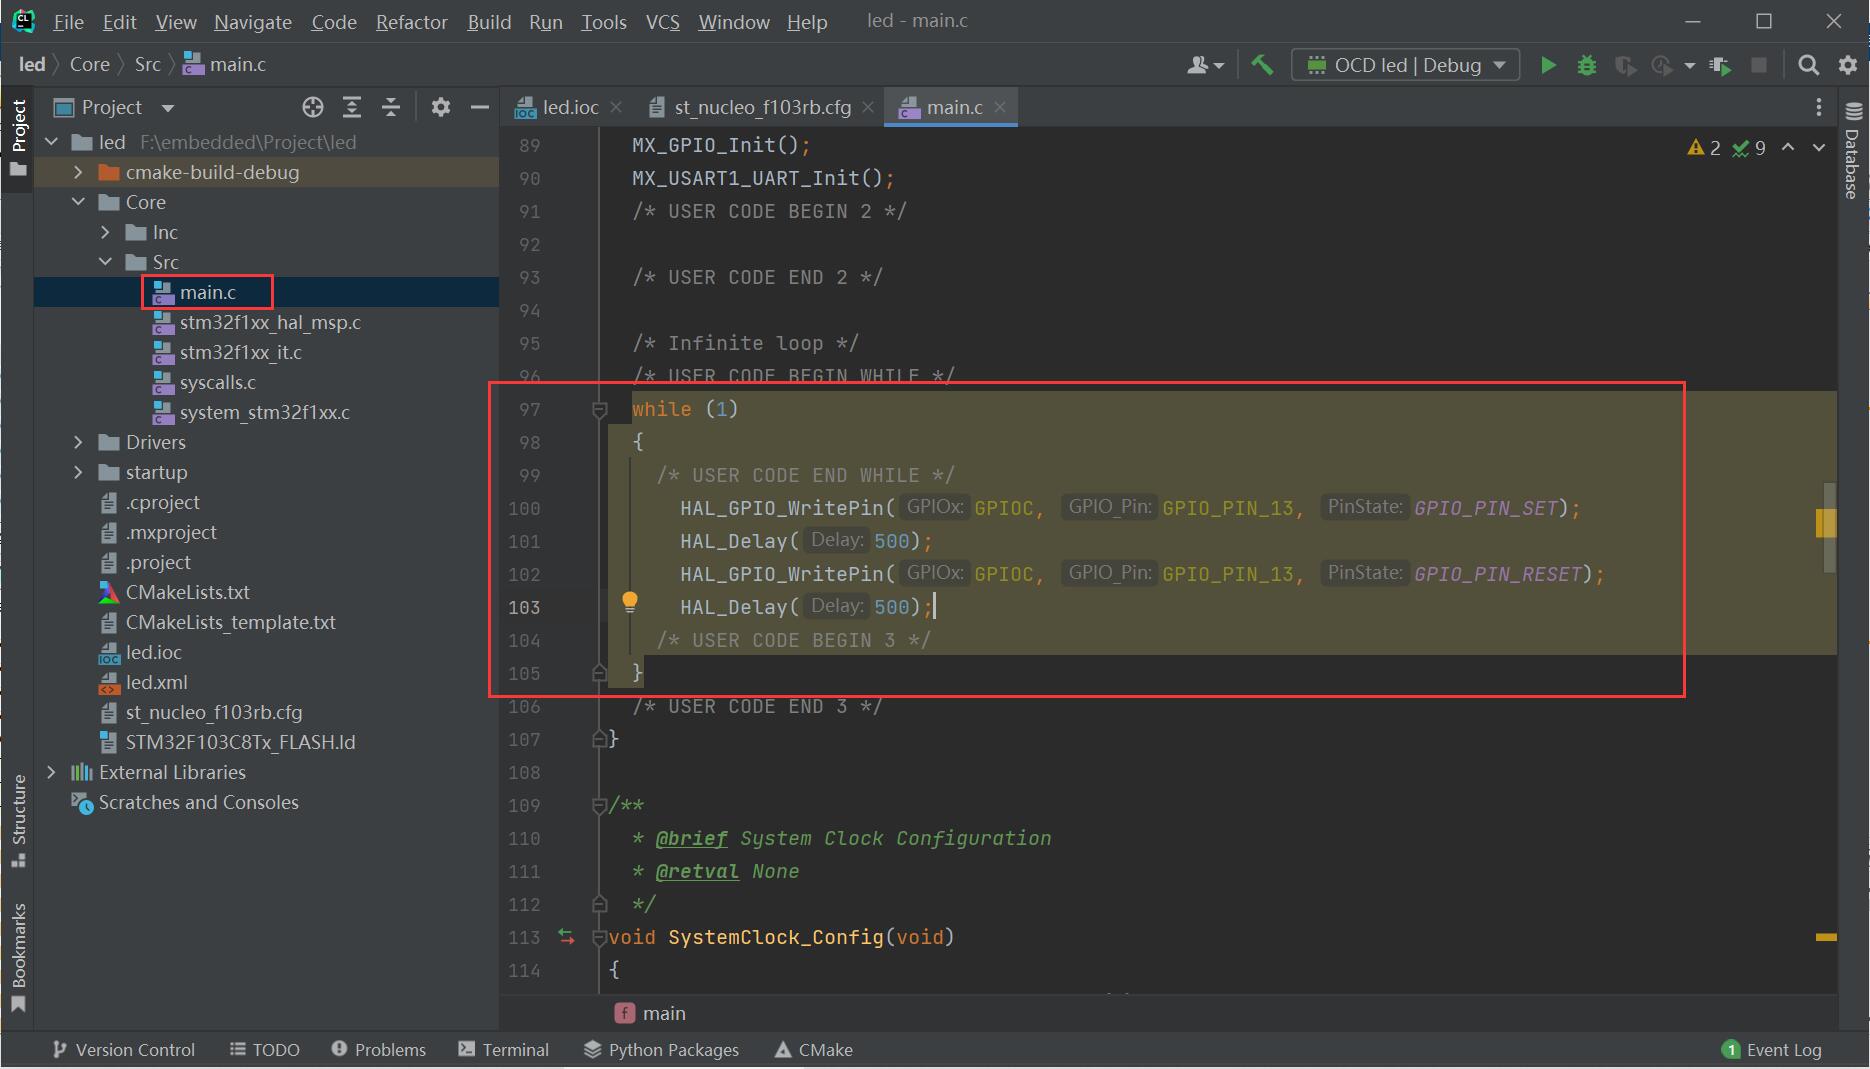
Task: Open the Project view type dropdown
Action: (168, 108)
